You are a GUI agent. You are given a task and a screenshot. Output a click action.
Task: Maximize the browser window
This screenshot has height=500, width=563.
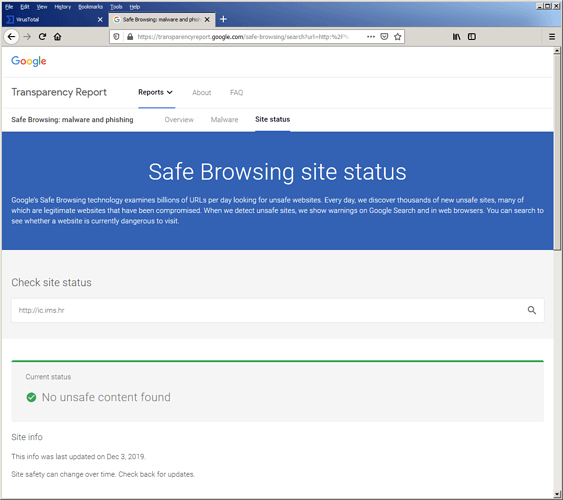547,6
